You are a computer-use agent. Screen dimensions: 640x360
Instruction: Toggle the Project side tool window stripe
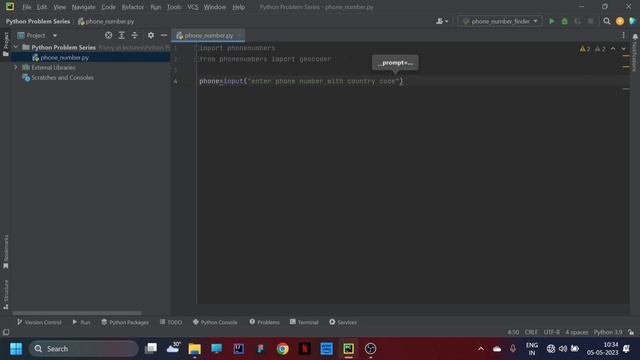[6, 44]
